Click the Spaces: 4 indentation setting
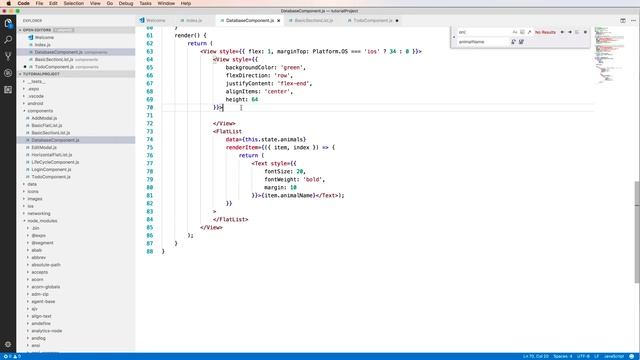 tap(563, 356)
